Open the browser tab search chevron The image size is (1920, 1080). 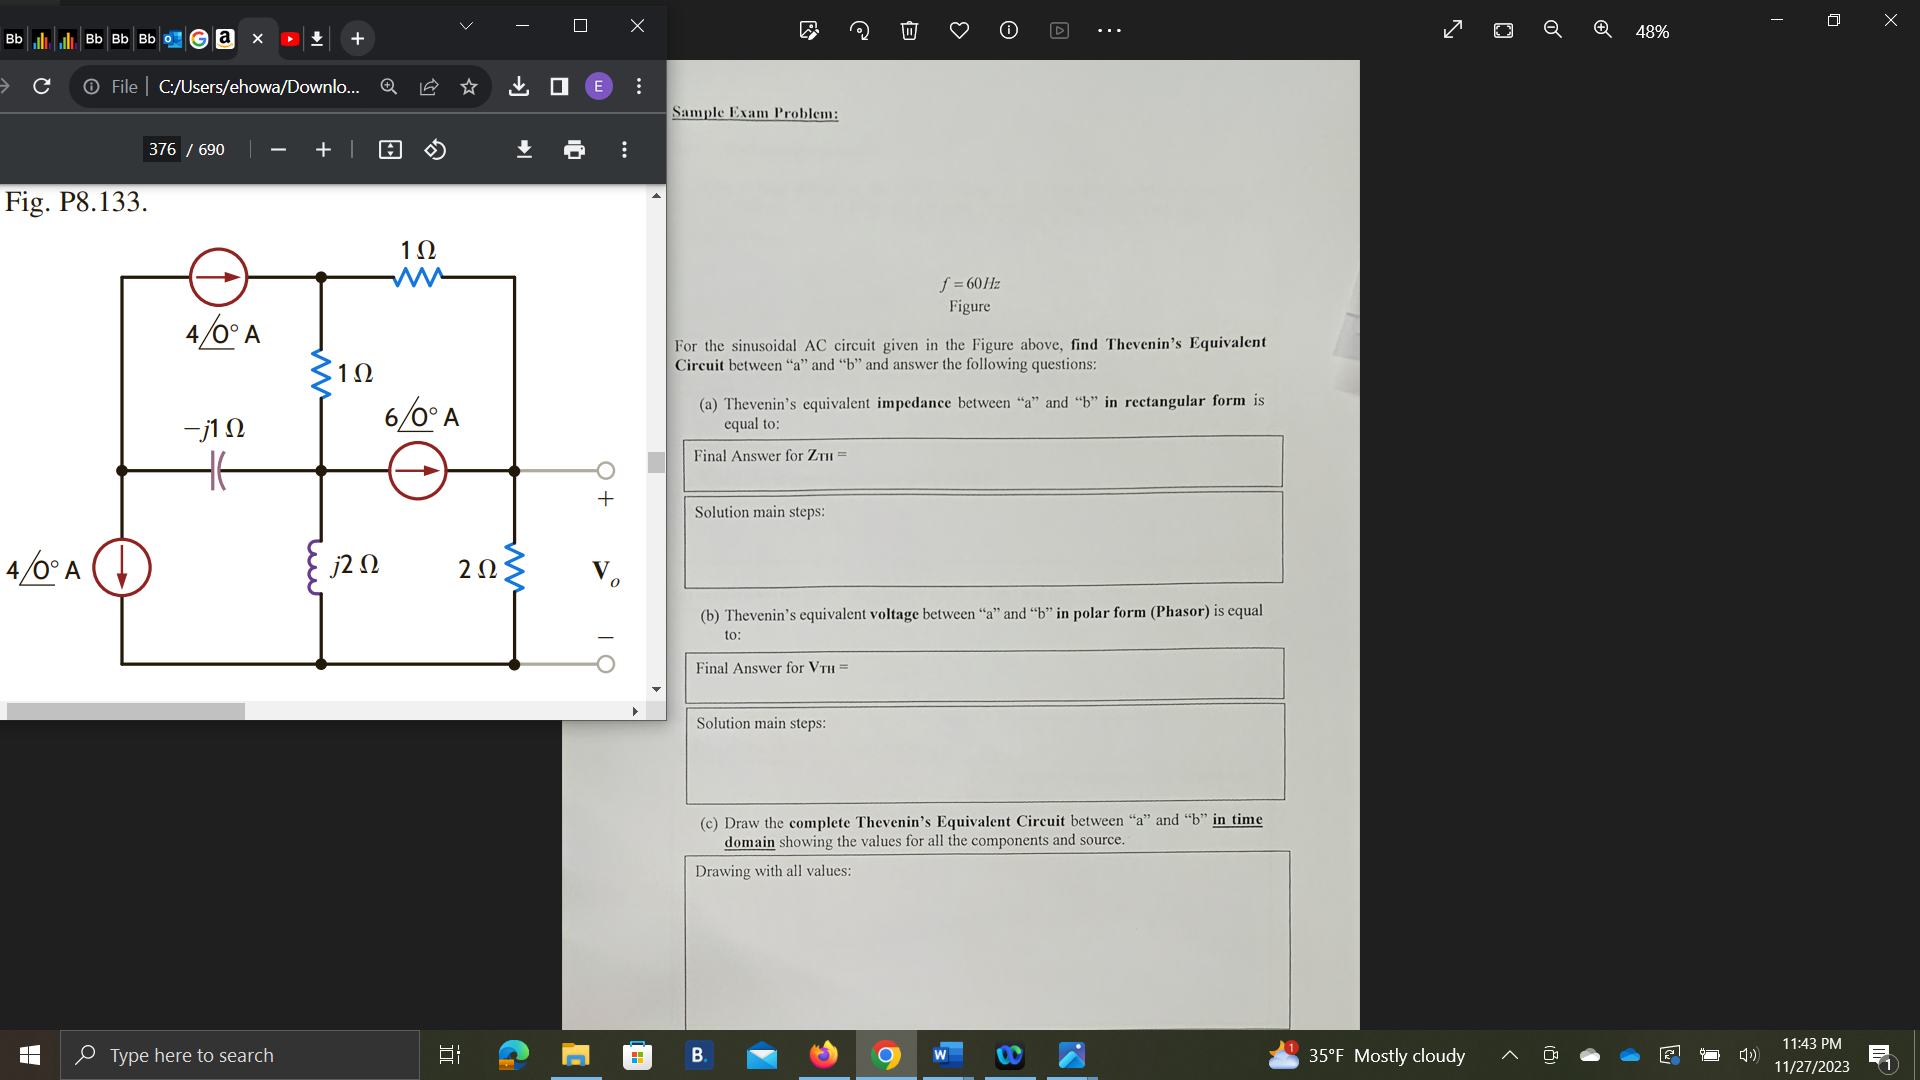click(466, 26)
